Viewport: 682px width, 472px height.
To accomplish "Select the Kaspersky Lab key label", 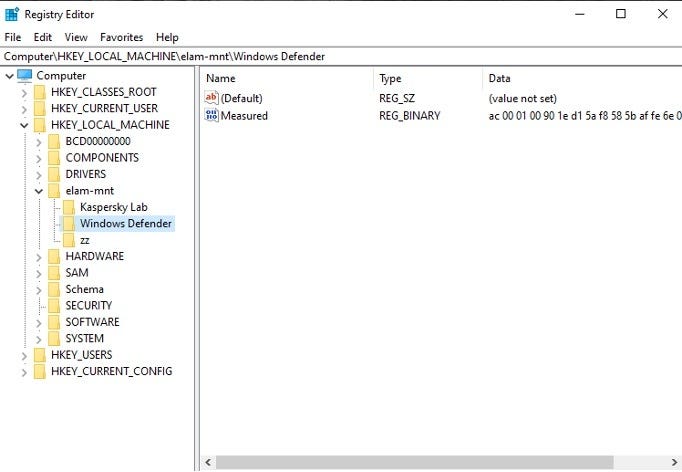I will point(114,207).
